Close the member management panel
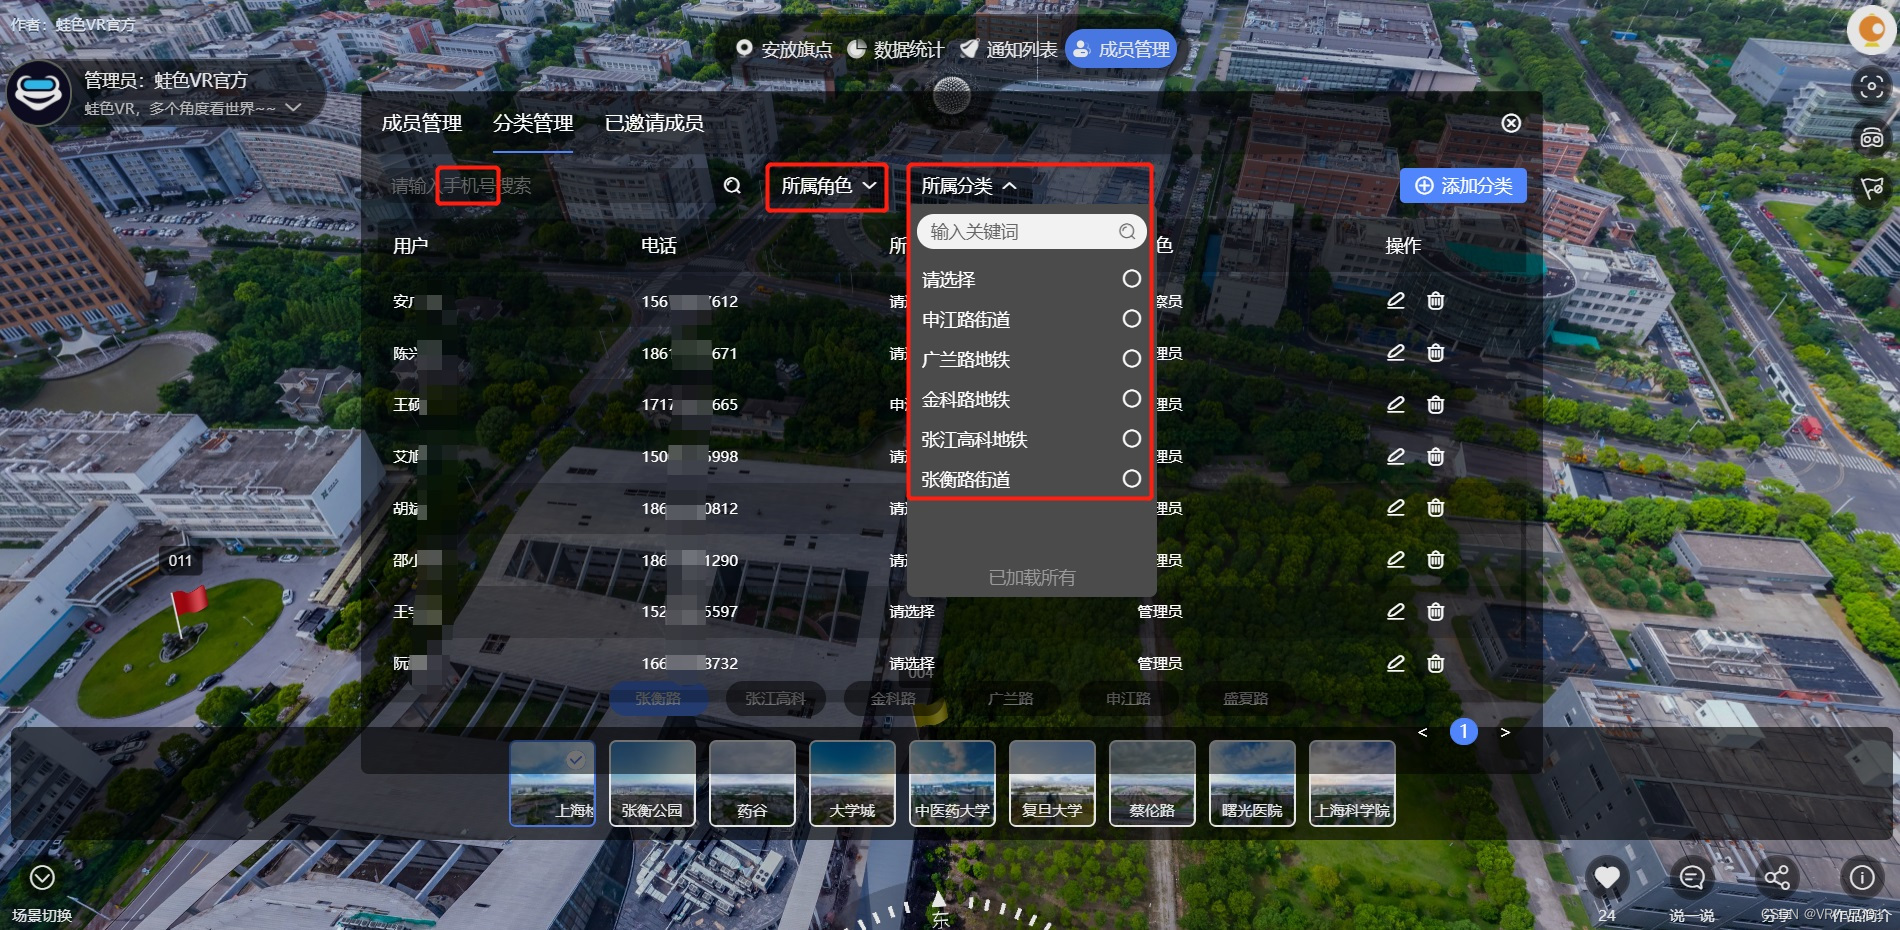The height and width of the screenshot is (930, 1900). click(x=1511, y=123)
